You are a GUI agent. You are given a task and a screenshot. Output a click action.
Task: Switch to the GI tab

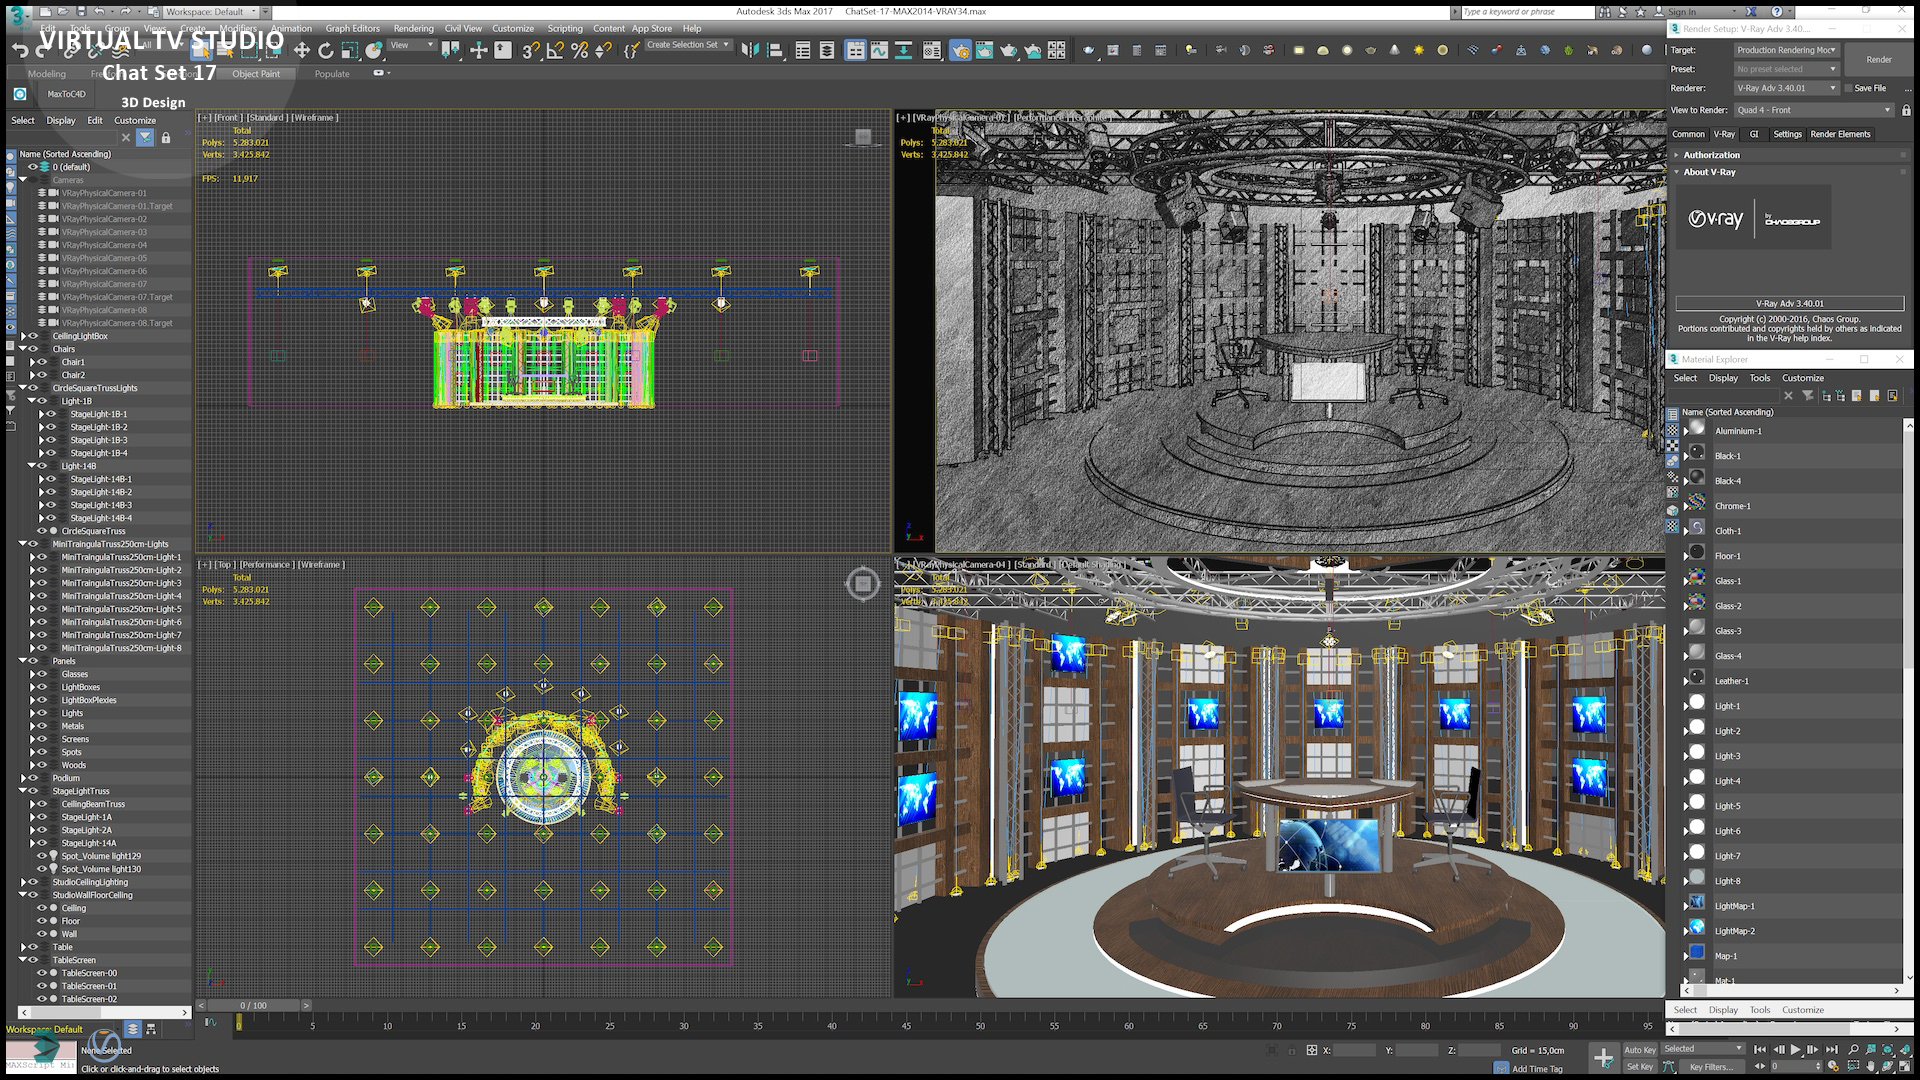coord(1753,134)
